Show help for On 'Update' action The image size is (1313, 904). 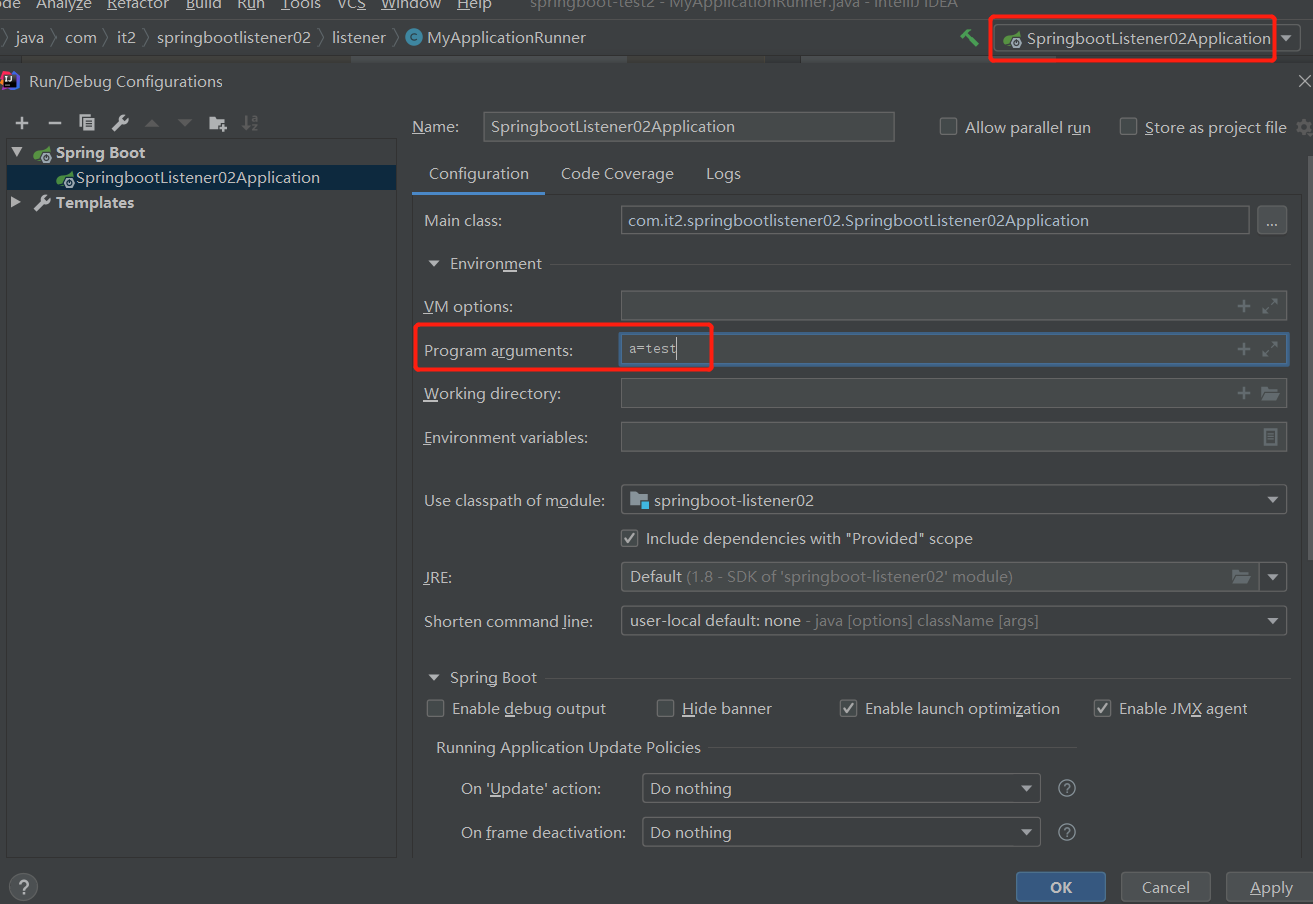pyautogui.click(x=1067, y=788)
